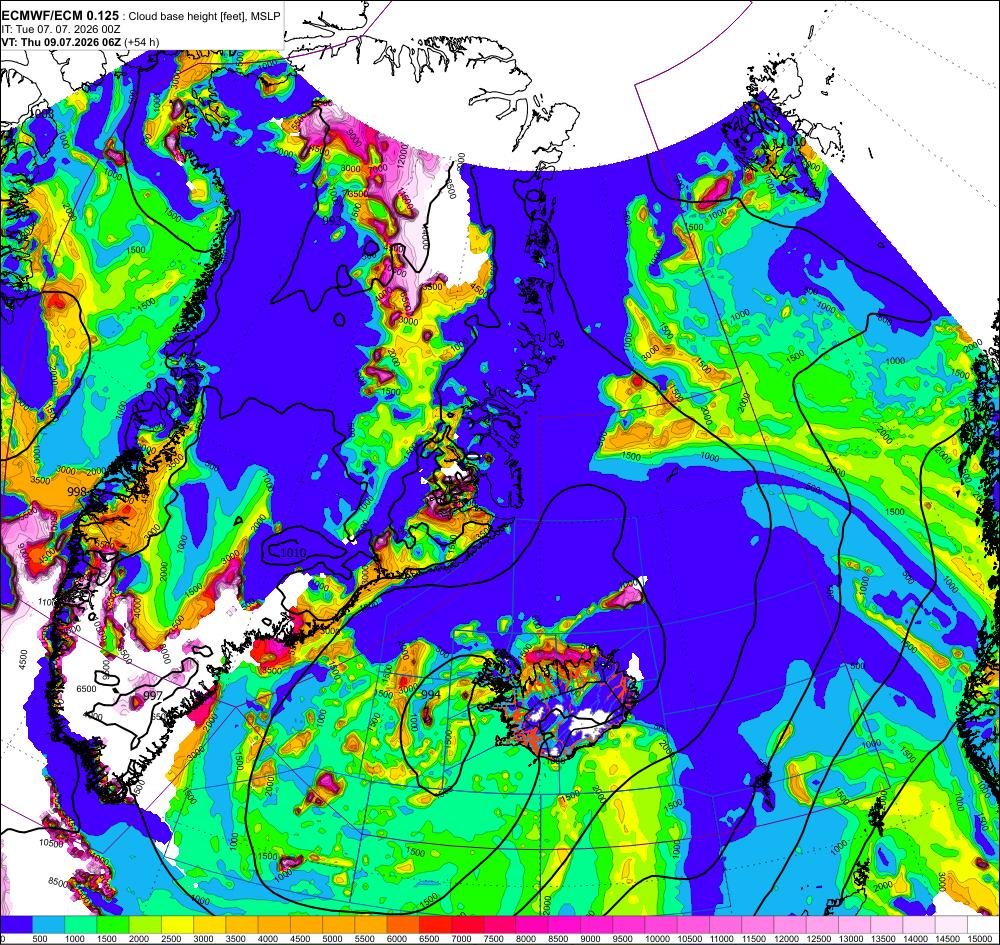Click the legend swatch between 7000 and 7500
The height and width of the screenshot is (945, 1000).
[467, 923]
